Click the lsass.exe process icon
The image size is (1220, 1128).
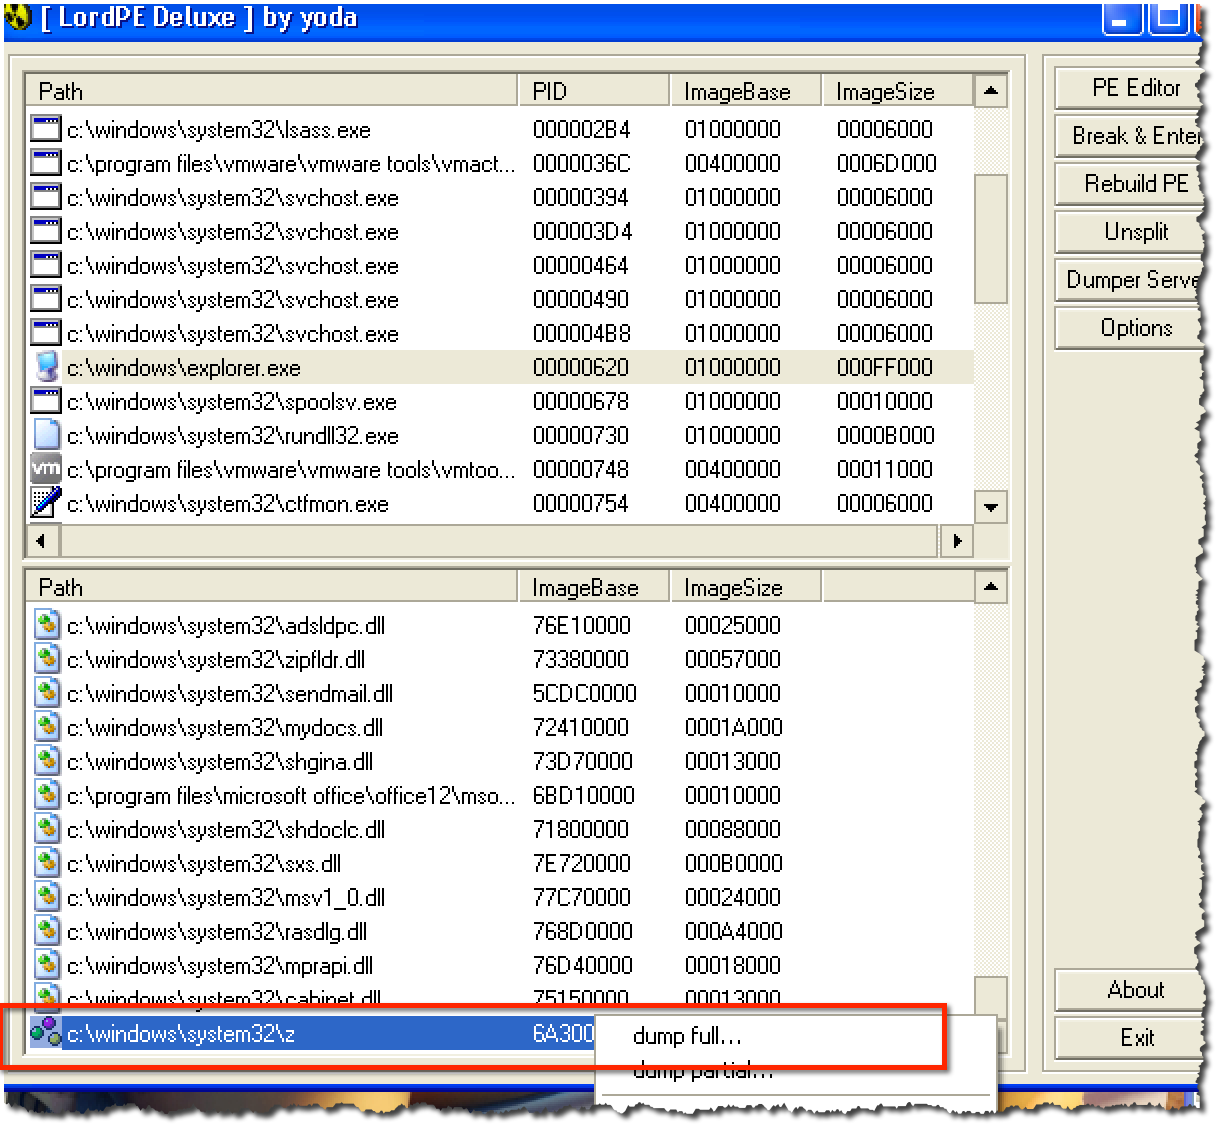[x=44, y=129]
